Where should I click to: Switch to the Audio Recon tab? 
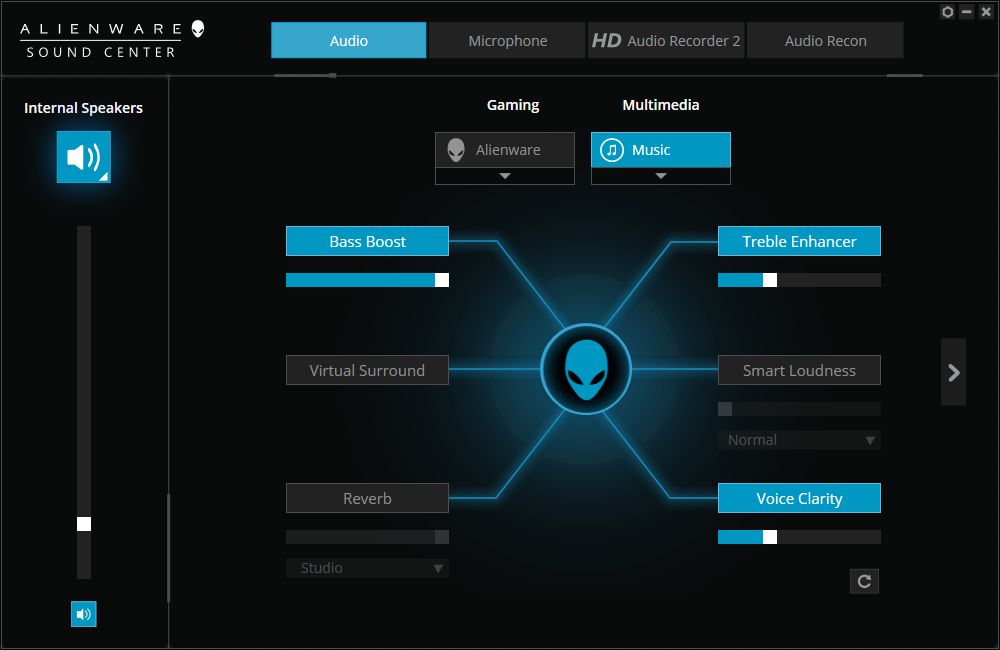825,40
